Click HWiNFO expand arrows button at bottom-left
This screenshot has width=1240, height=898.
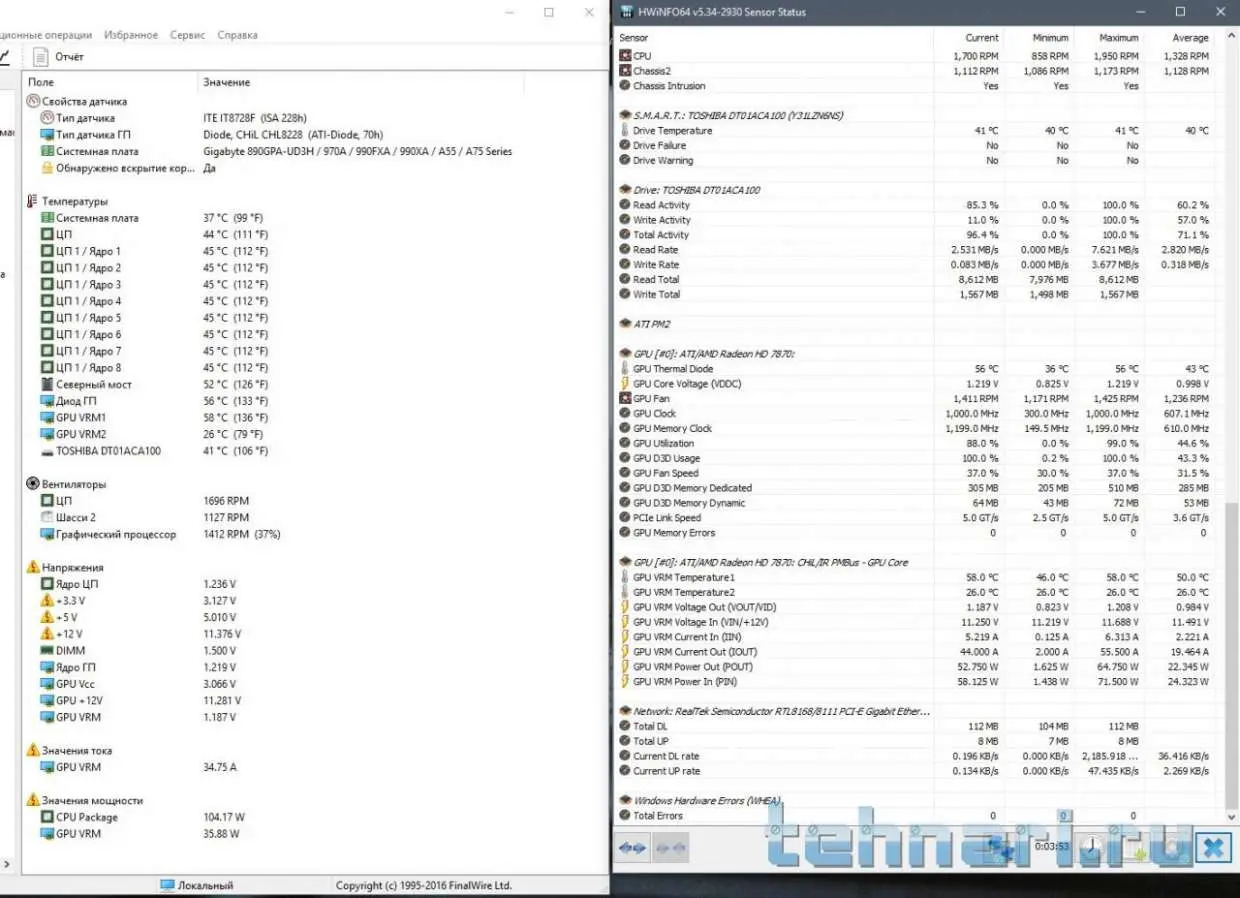(633, 848)
